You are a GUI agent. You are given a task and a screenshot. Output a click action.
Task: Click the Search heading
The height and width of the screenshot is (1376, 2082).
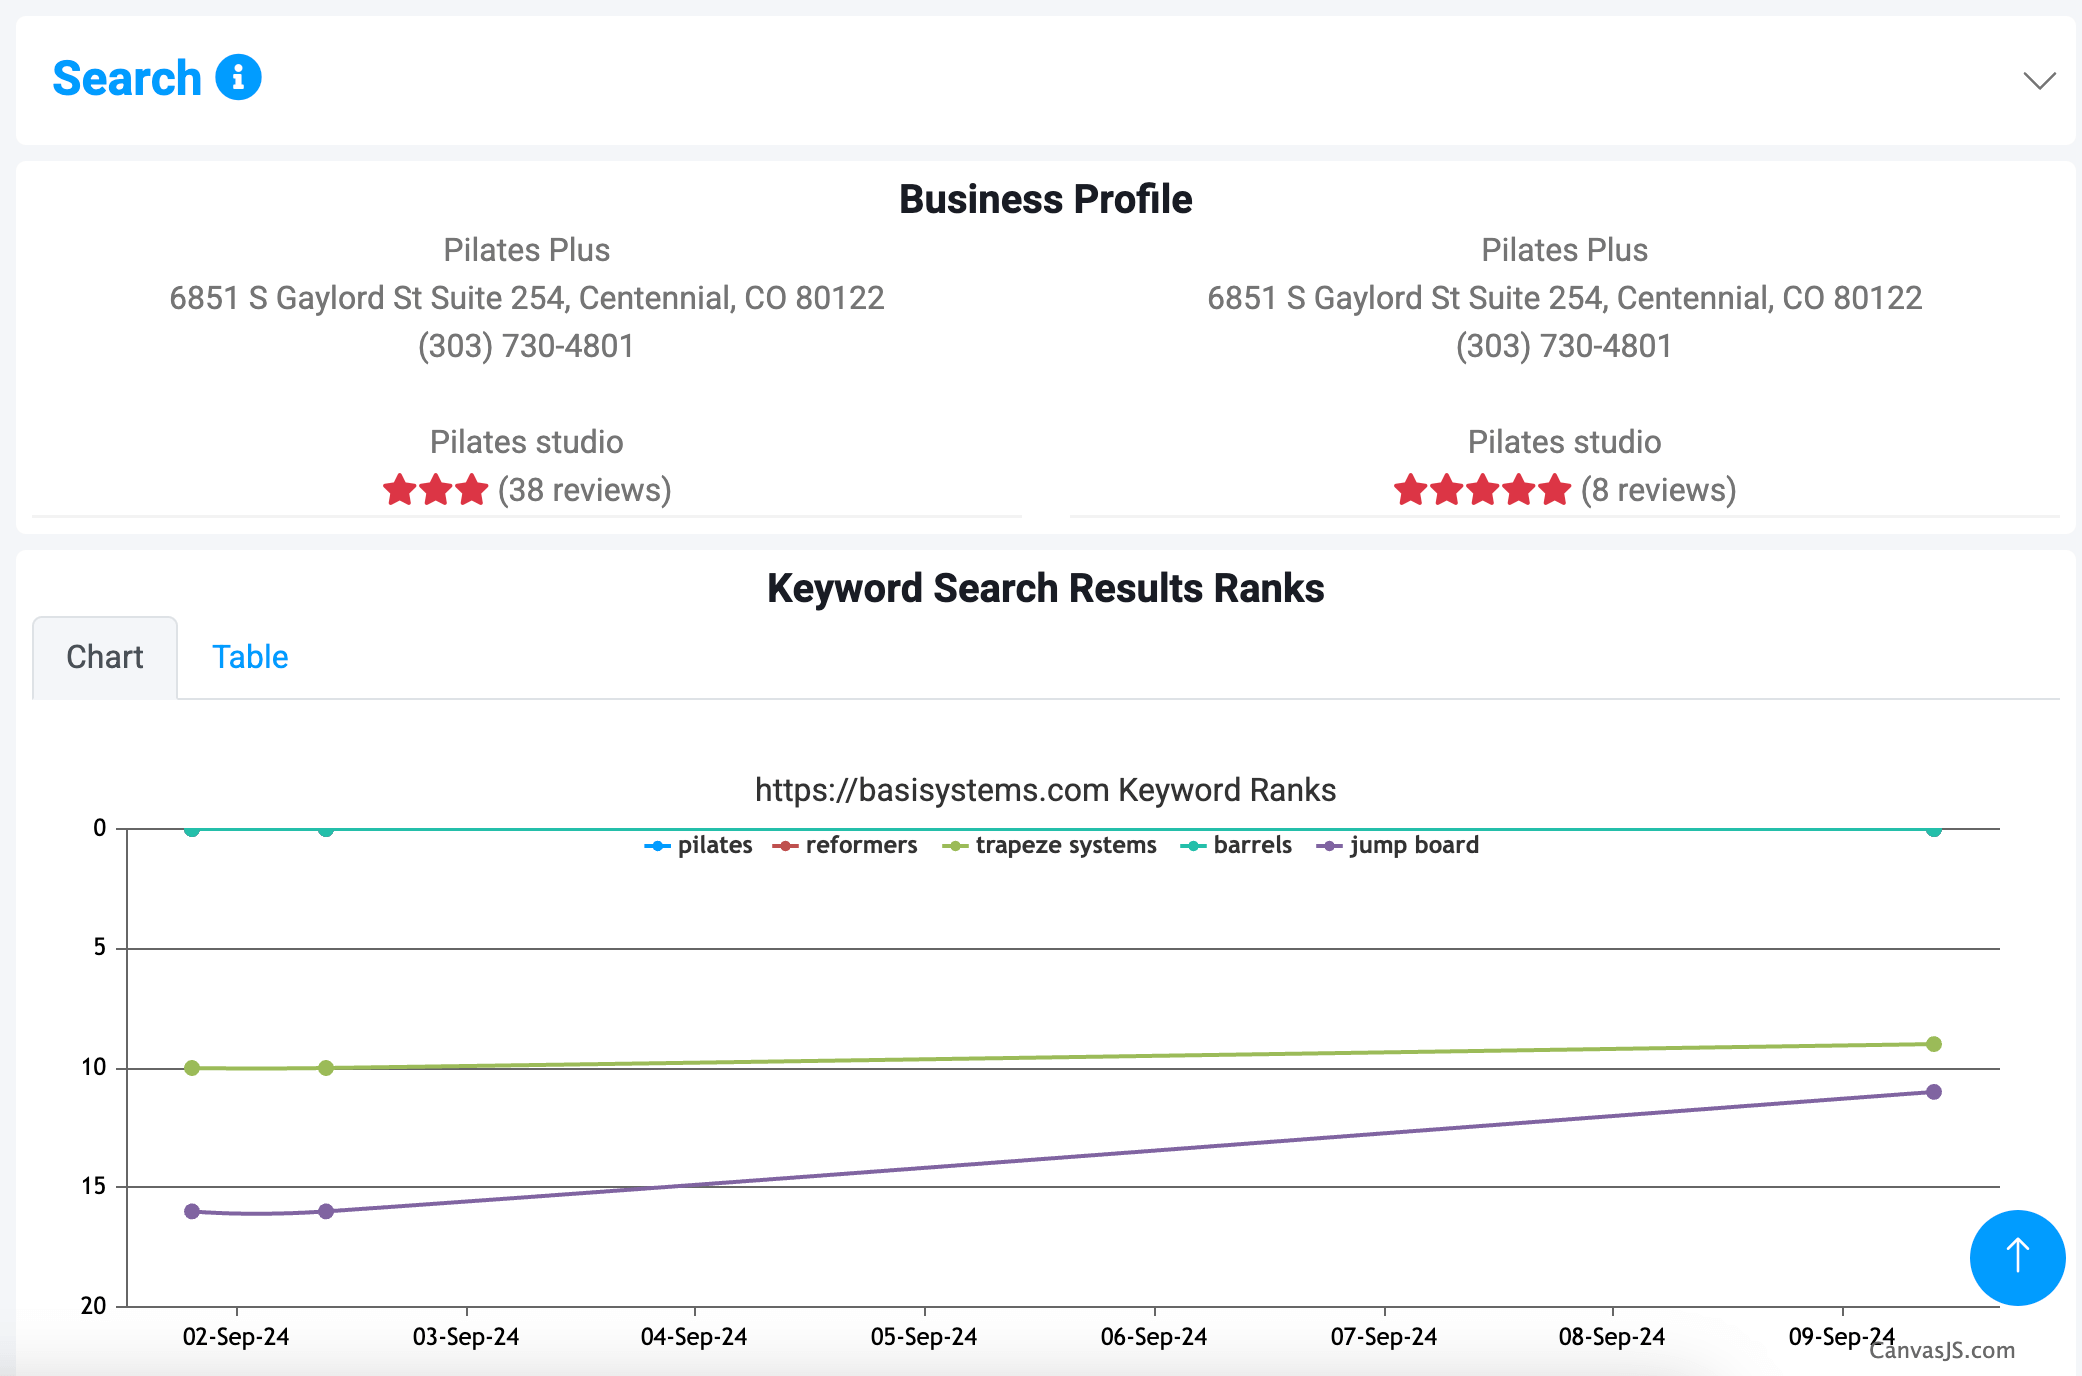click(127, 78)
